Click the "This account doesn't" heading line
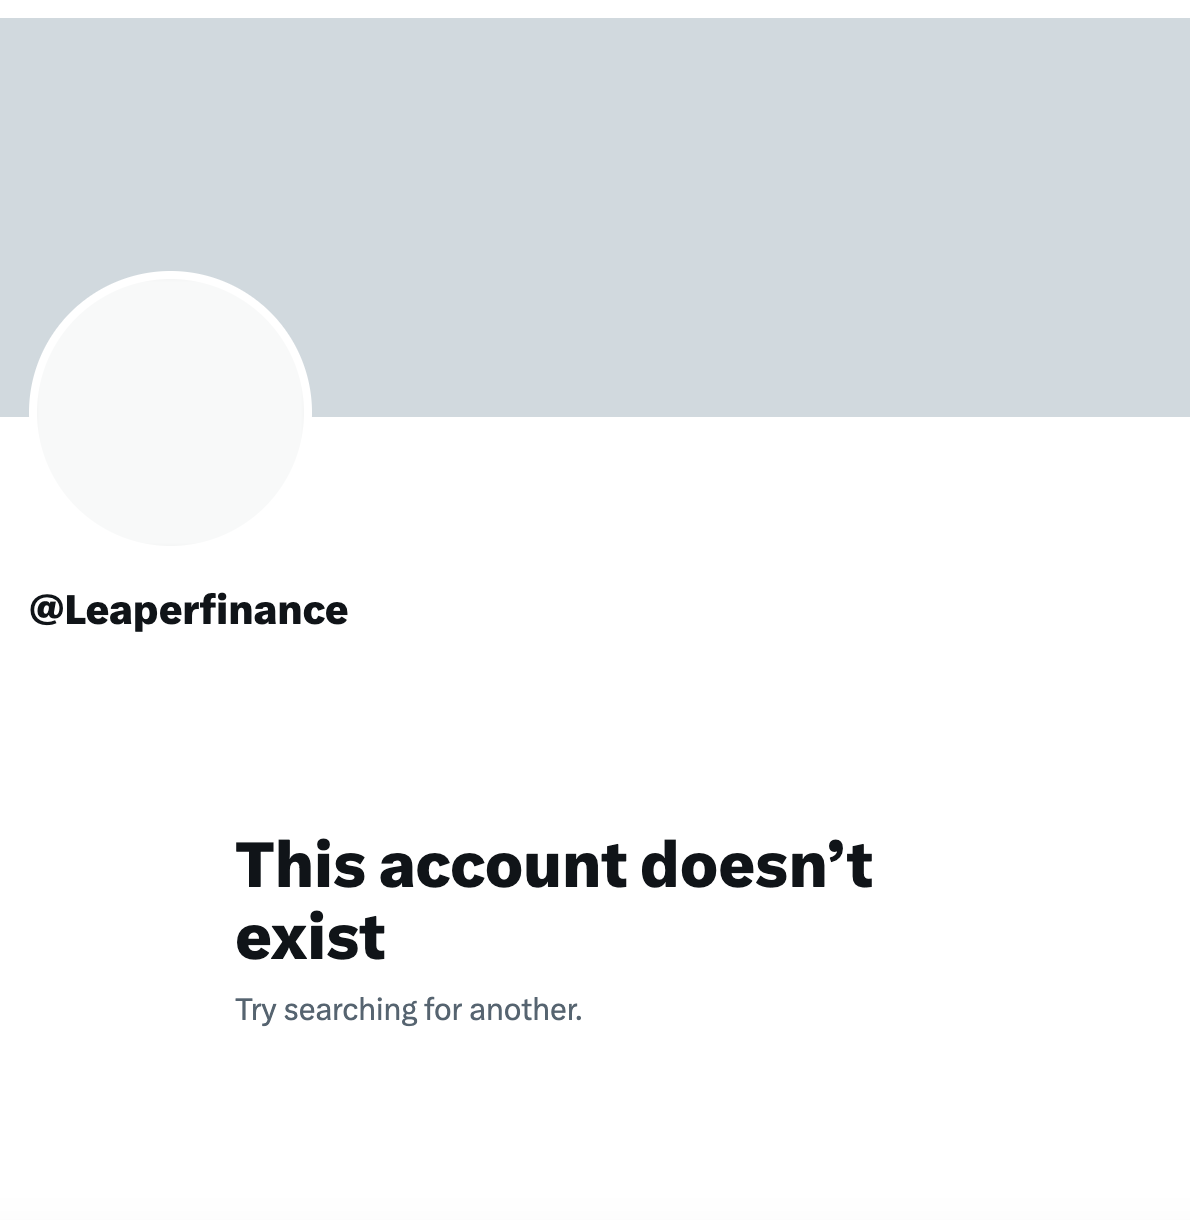This screenshot has width=1190, height=1220. pos(553,864)
